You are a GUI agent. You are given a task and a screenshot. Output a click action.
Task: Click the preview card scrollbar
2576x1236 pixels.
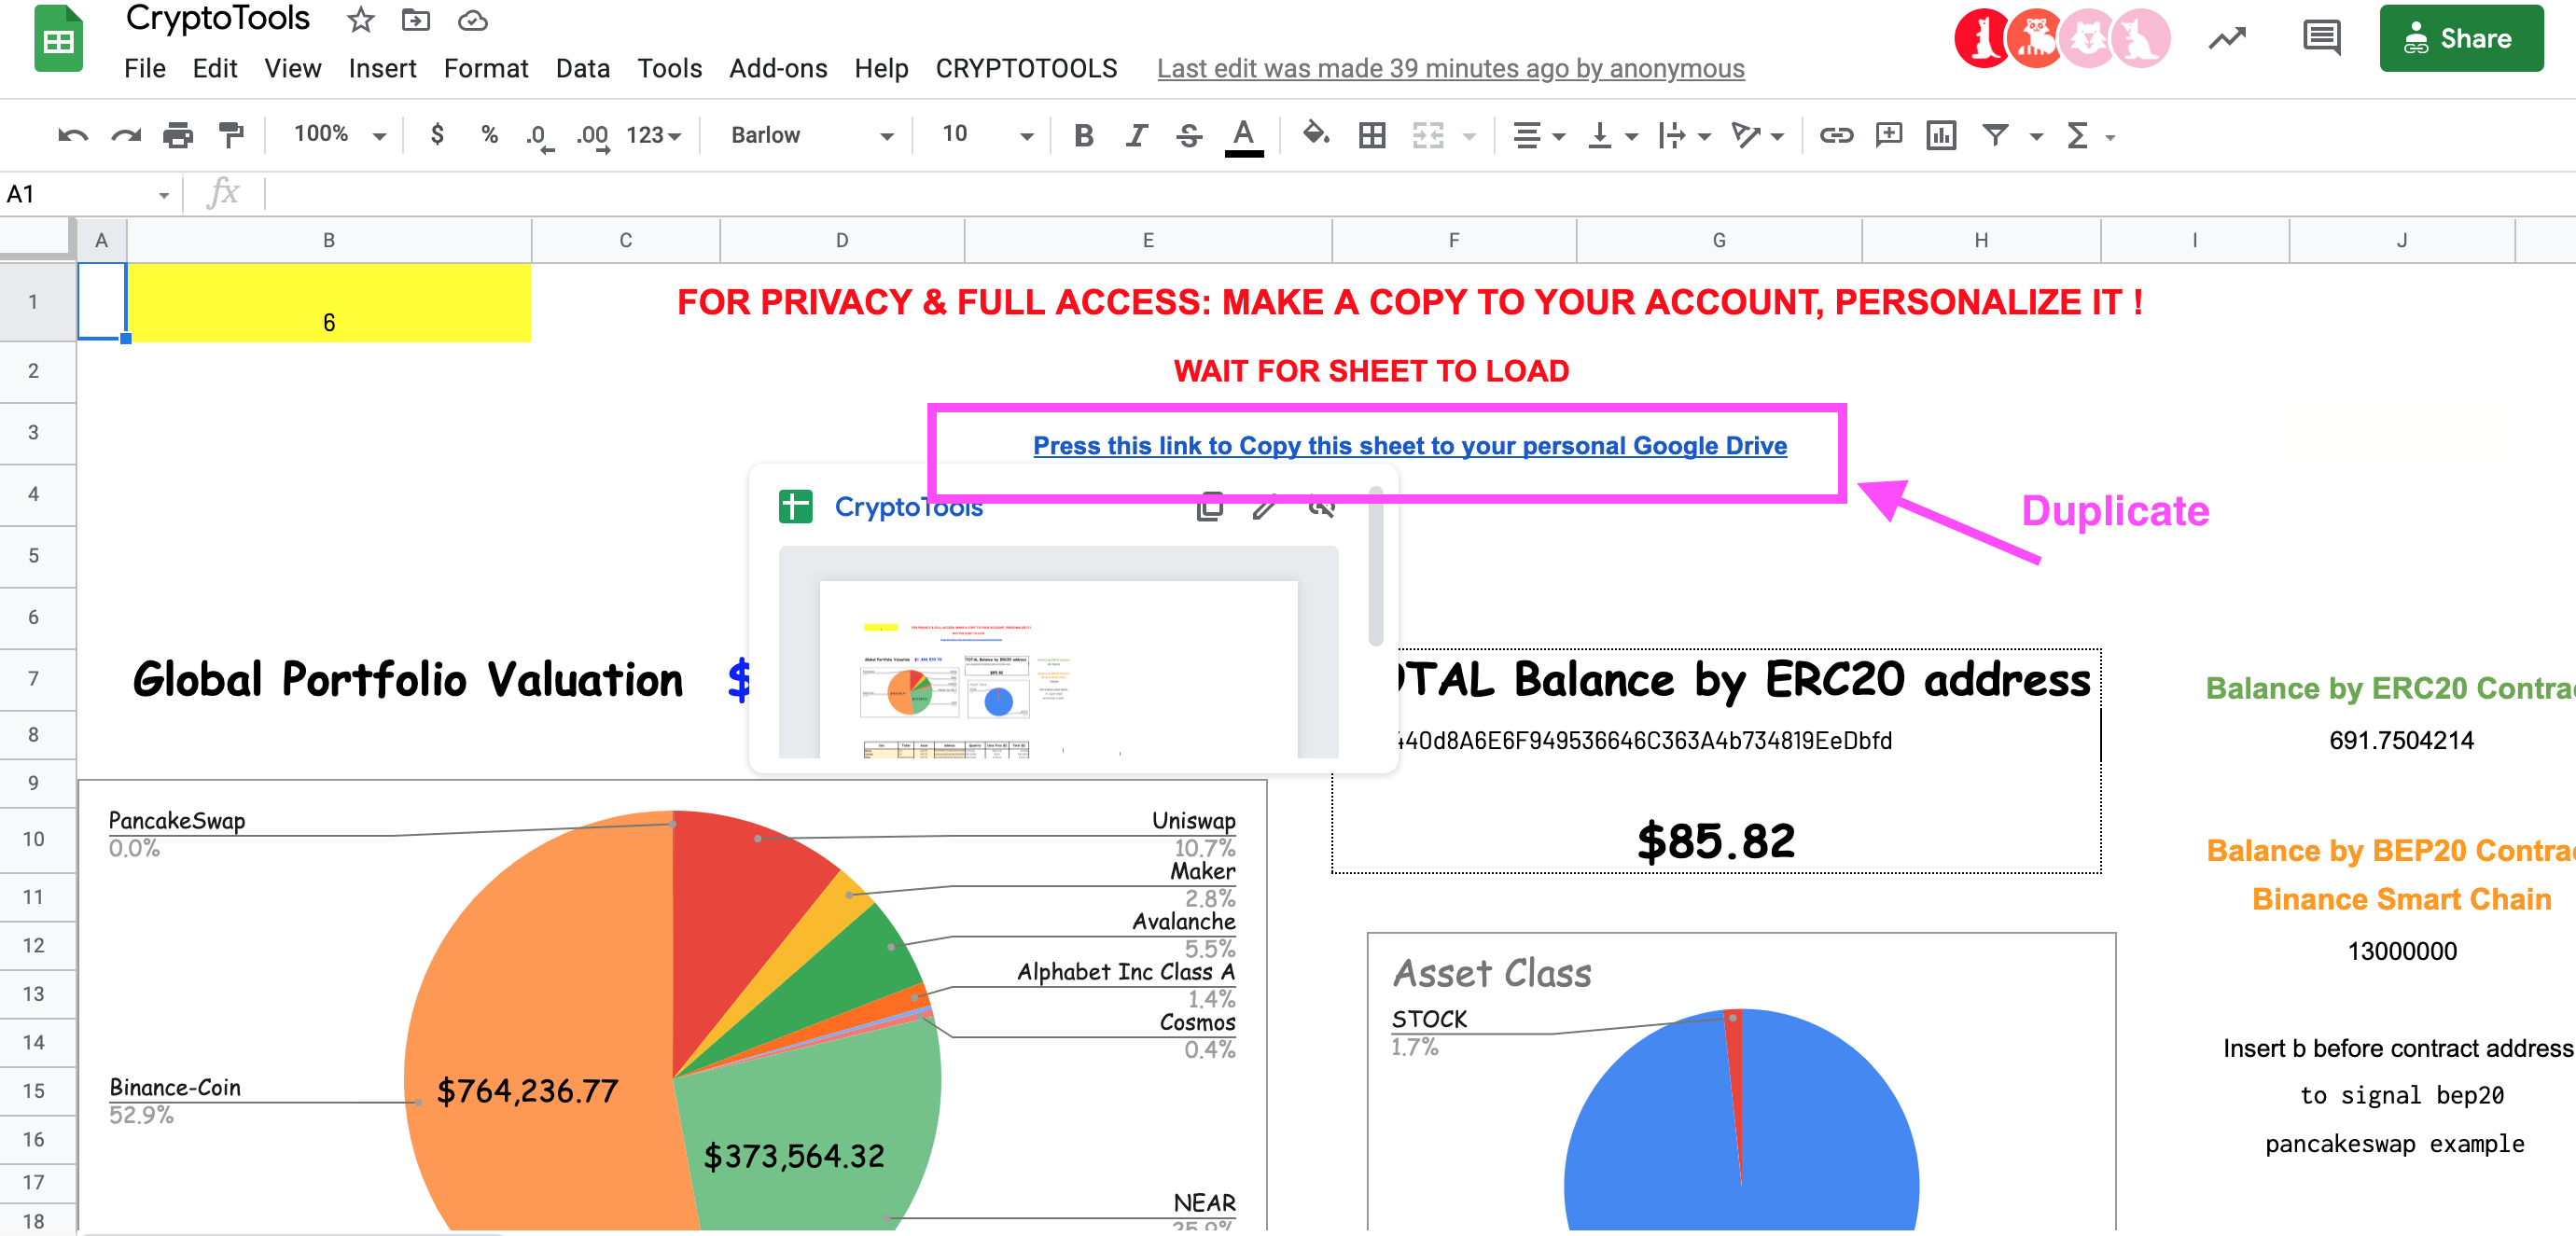(1376, 566)
